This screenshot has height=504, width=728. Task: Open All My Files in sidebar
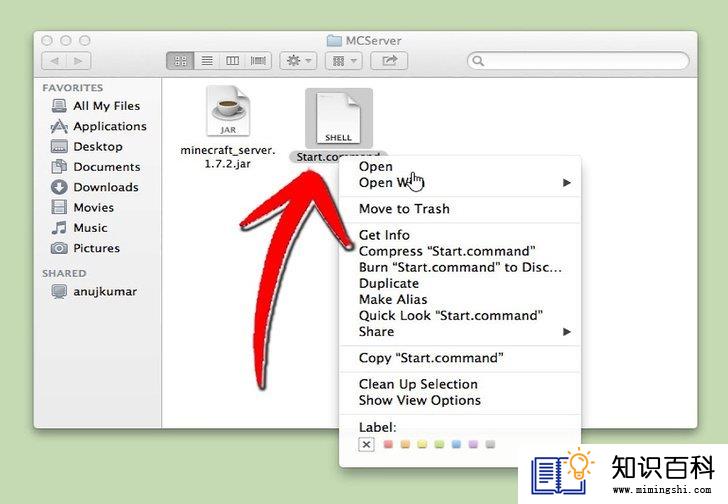[x=96, y=106]
